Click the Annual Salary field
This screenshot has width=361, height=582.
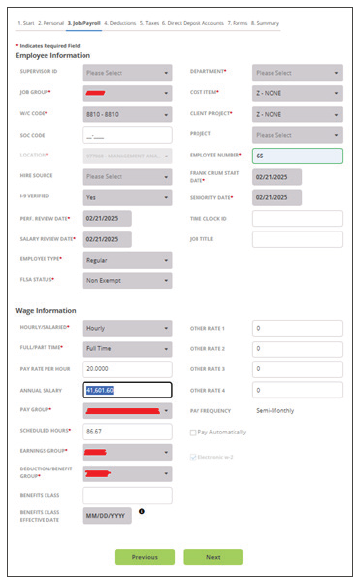click(x=127, y=390)
